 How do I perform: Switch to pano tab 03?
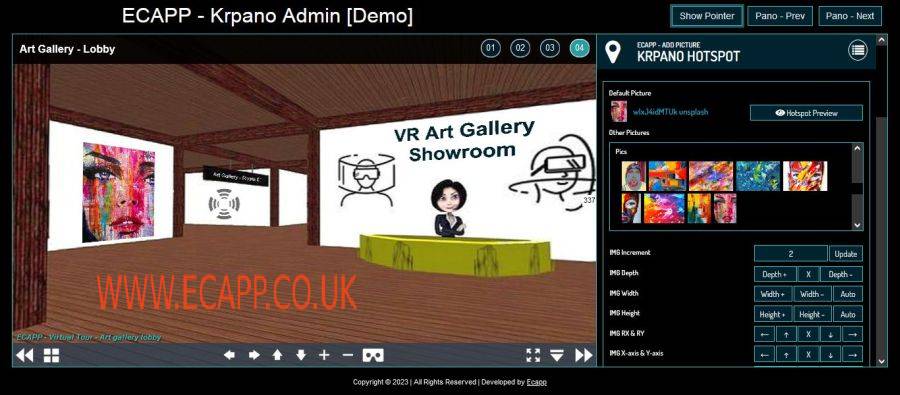tap(550, 48)
